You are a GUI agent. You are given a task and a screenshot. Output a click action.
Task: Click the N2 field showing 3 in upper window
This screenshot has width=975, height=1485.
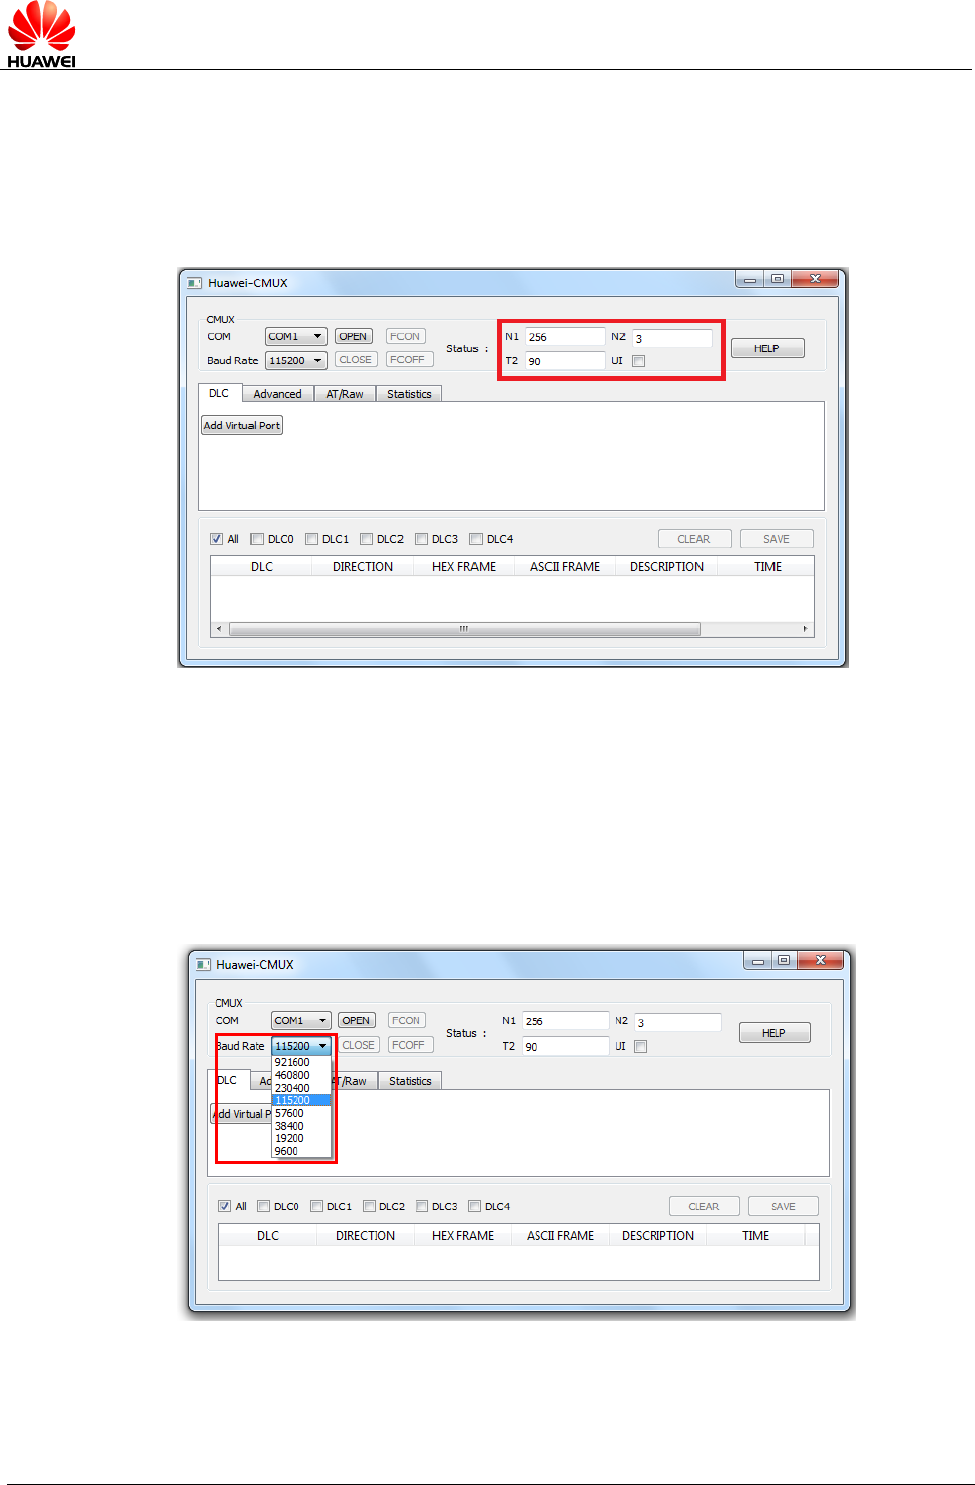coord(672,338)
